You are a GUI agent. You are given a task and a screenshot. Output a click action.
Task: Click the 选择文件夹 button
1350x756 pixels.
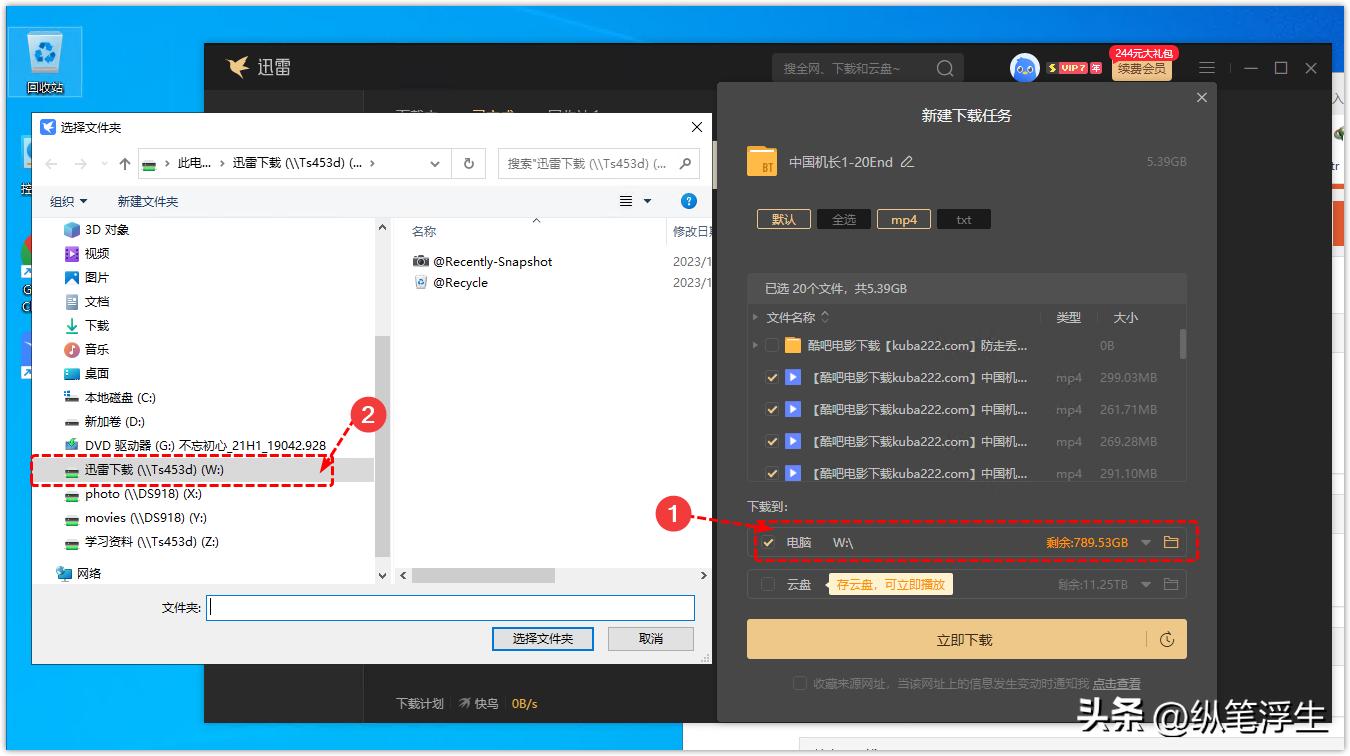[x=542, y=639]
